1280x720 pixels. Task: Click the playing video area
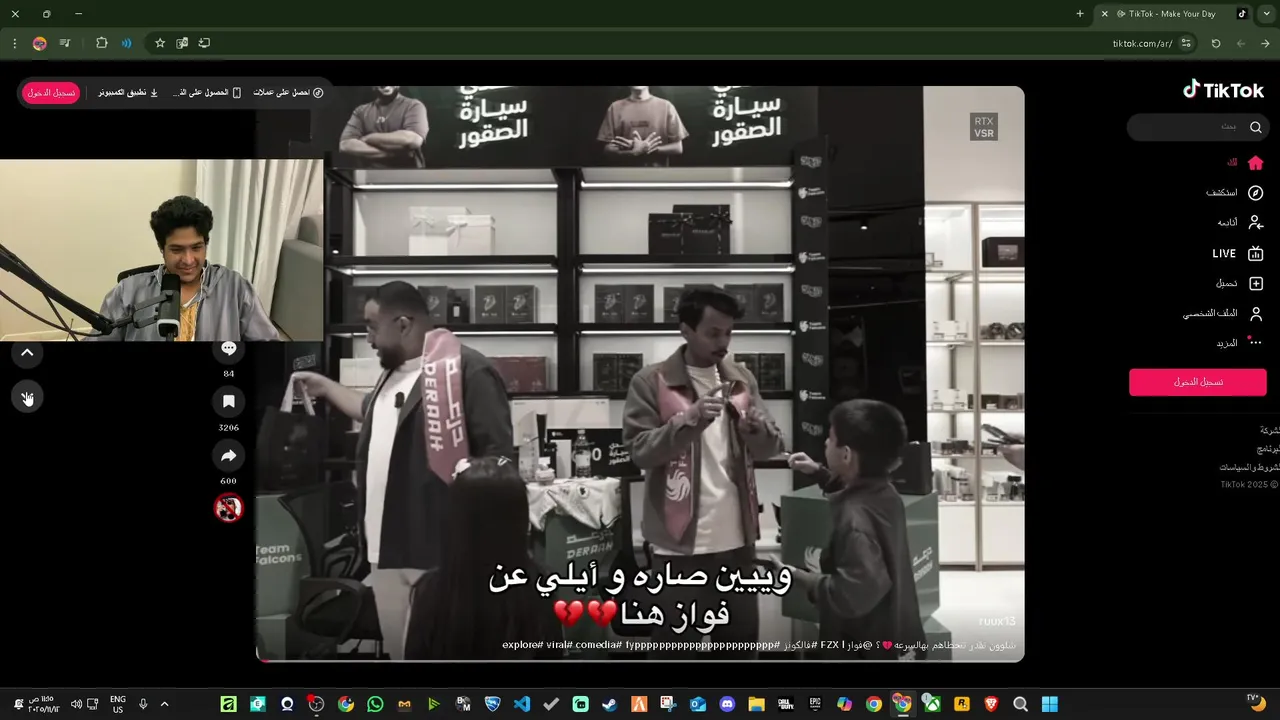(x=640, y=373)
